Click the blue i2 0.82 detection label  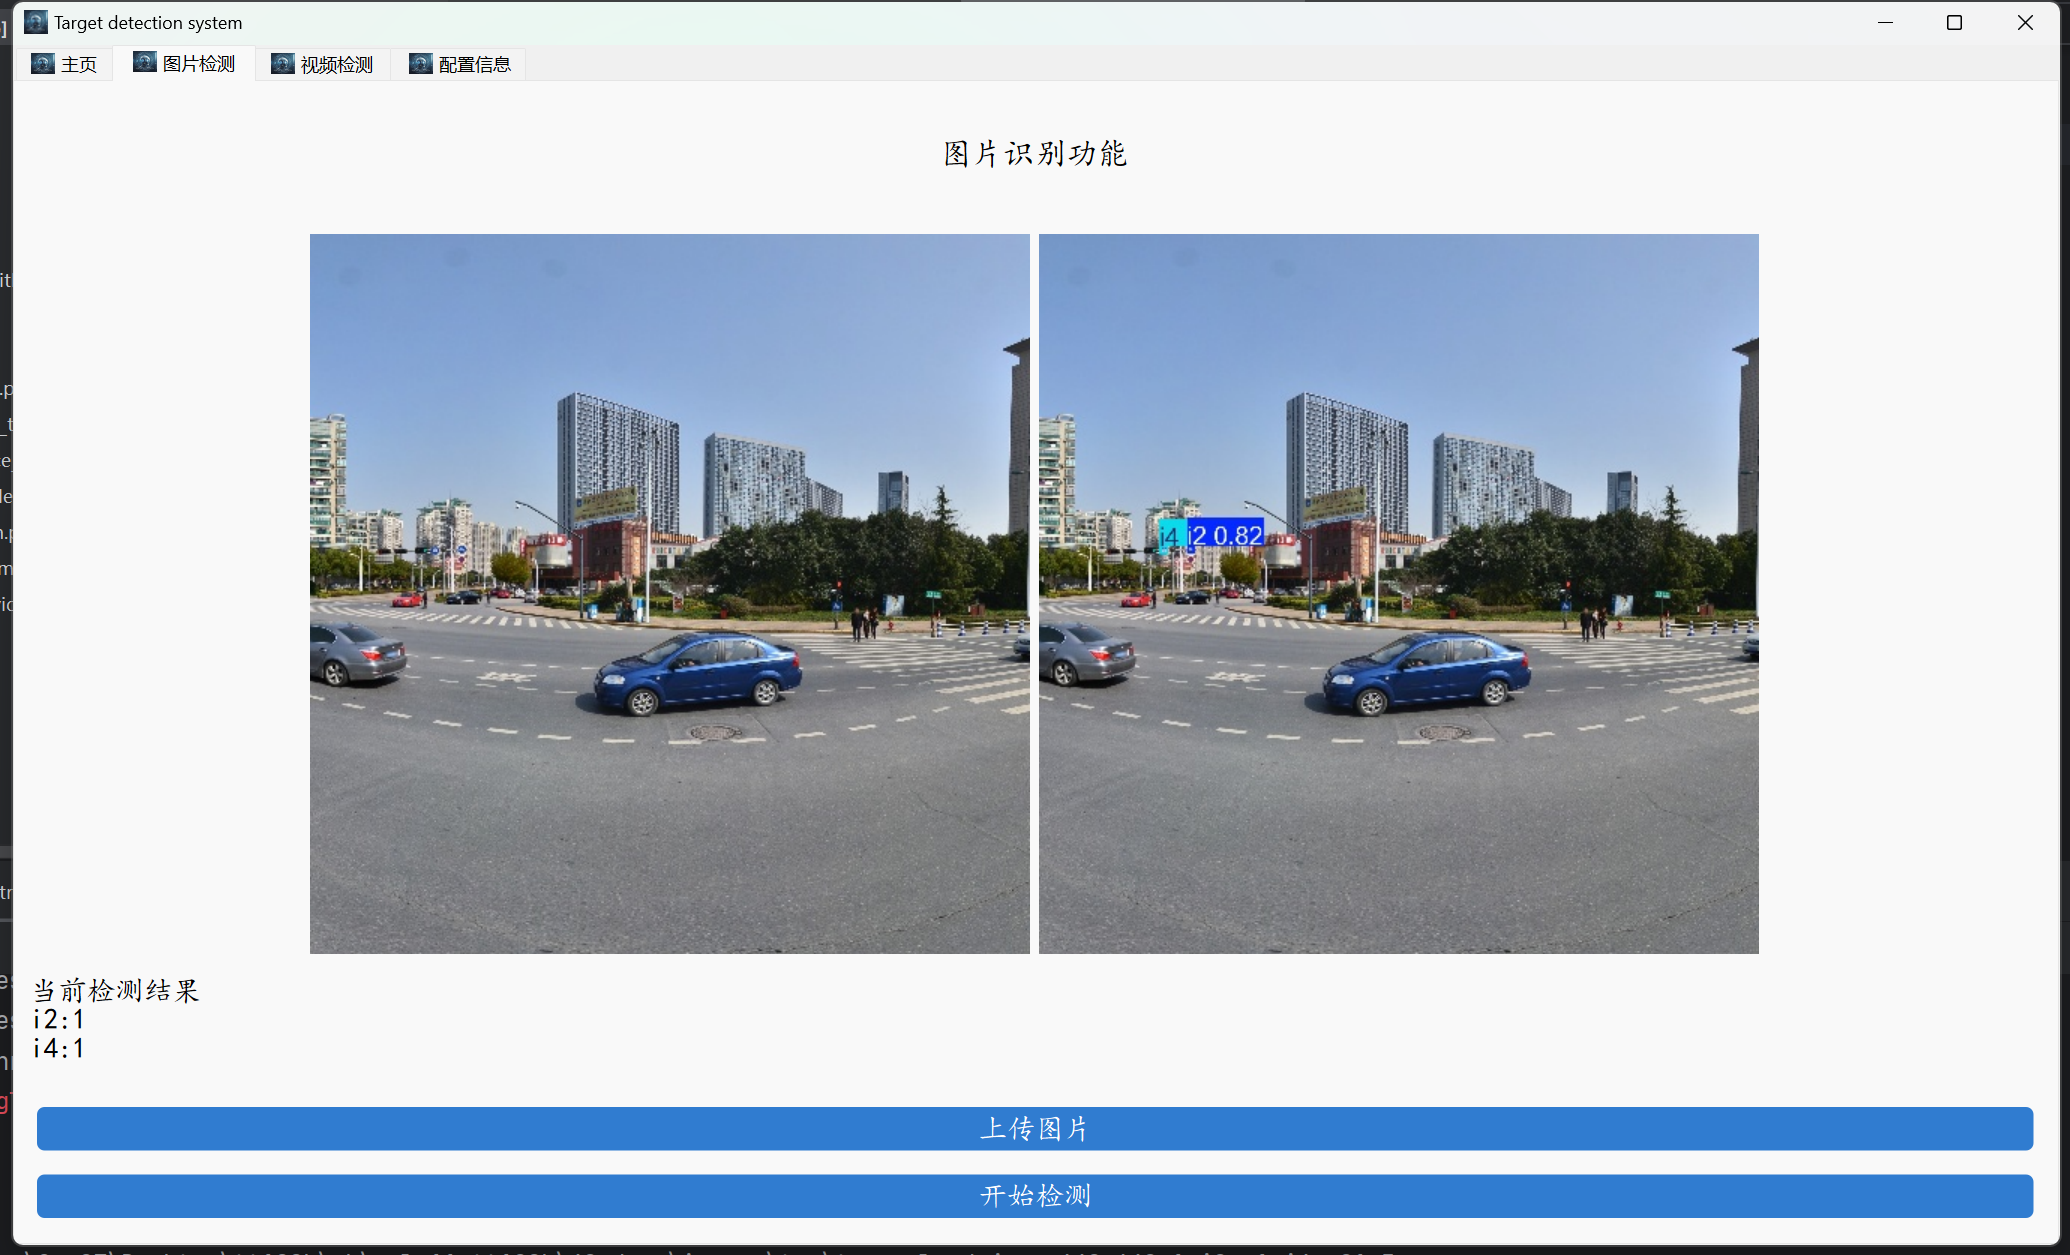pyautogui.click(x=1227, y=535)
